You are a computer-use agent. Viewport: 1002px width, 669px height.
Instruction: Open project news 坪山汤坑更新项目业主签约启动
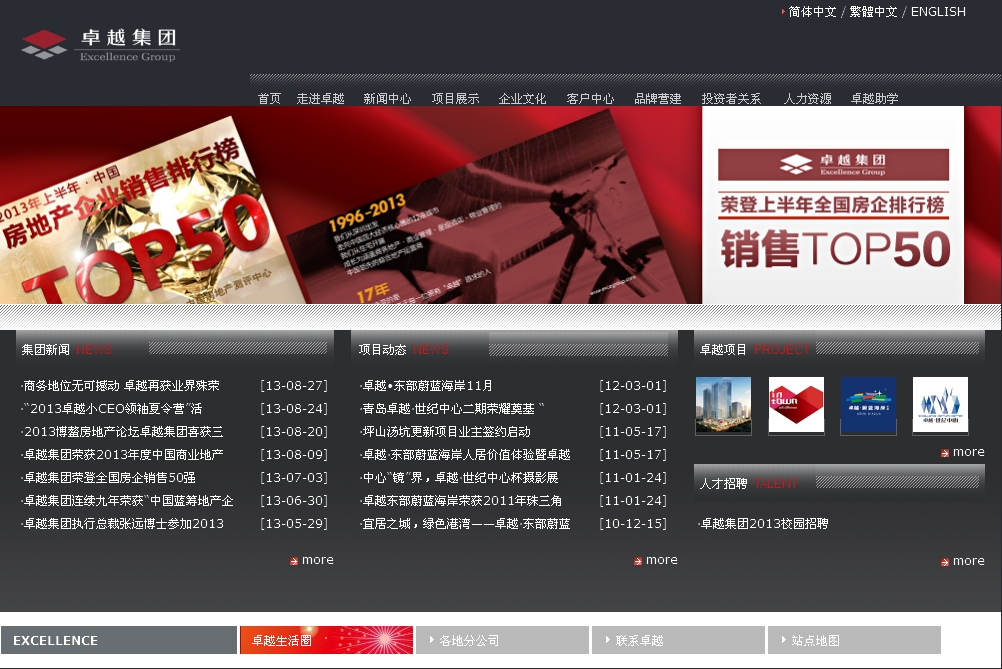(x=445, y=432)
